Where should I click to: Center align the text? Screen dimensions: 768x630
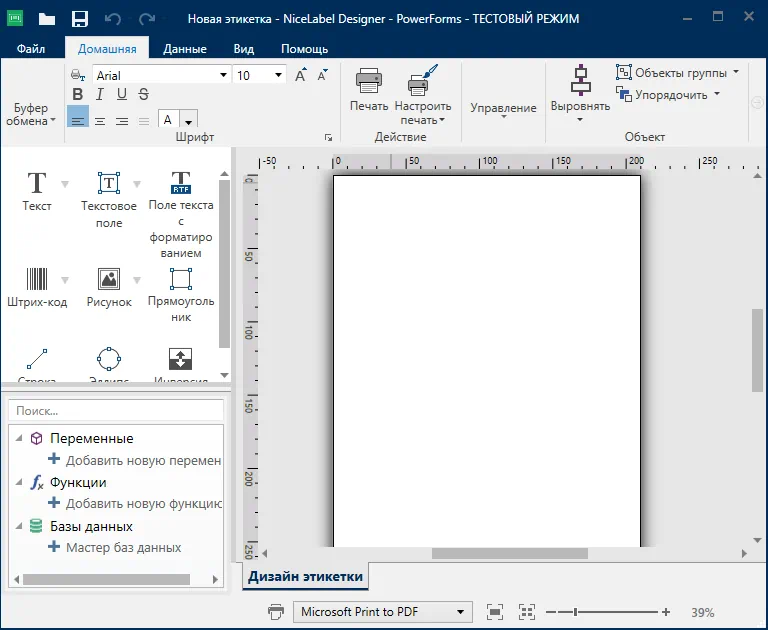[x=100, y=121]
